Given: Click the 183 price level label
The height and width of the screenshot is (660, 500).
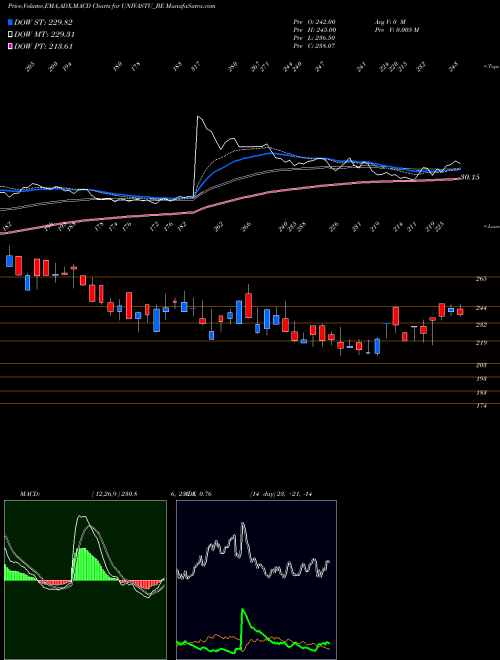Looking at the screenshot, I should 481,393.
